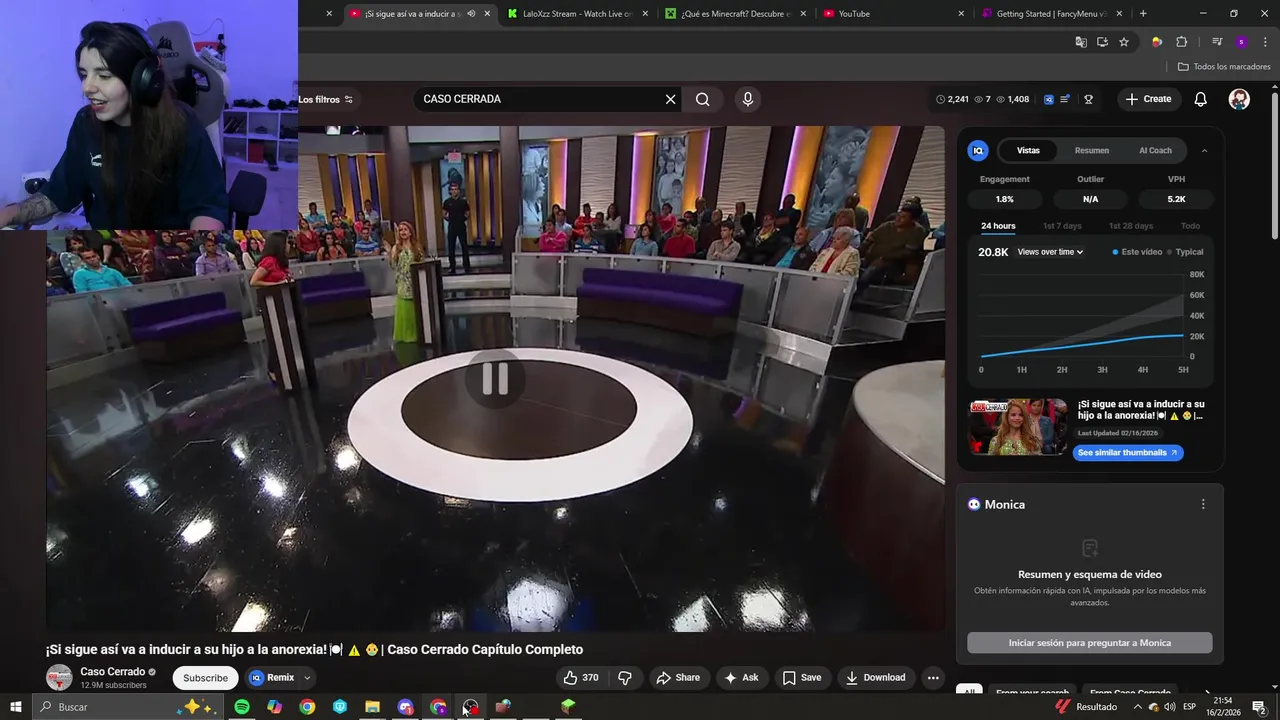
Task: Switch to Getting Started FancyMenu tab
Action: point(1052,14)
